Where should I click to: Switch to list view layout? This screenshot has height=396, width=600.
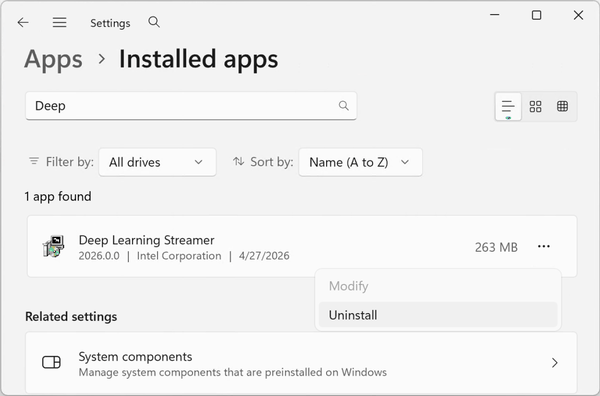[x=508, y=107]
